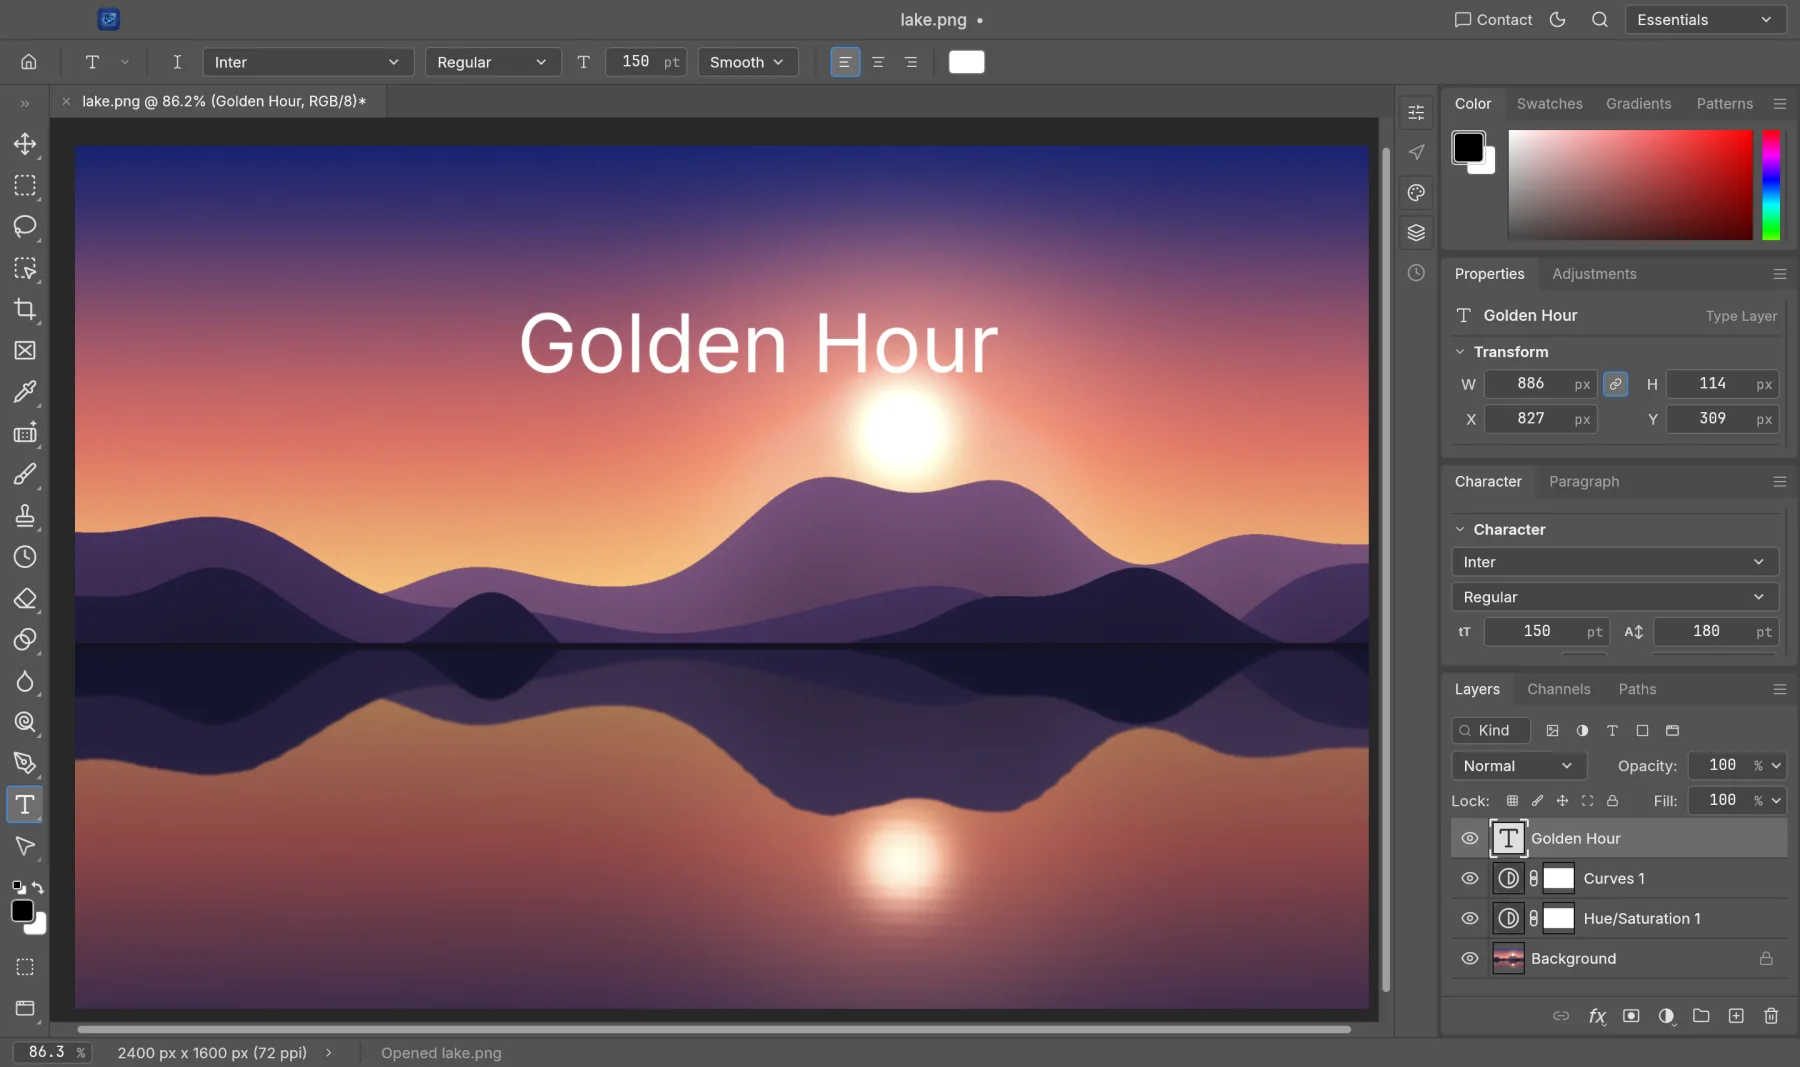
Task: Toggle dark mode moon icon
Action: click(x=1557, y=20)
